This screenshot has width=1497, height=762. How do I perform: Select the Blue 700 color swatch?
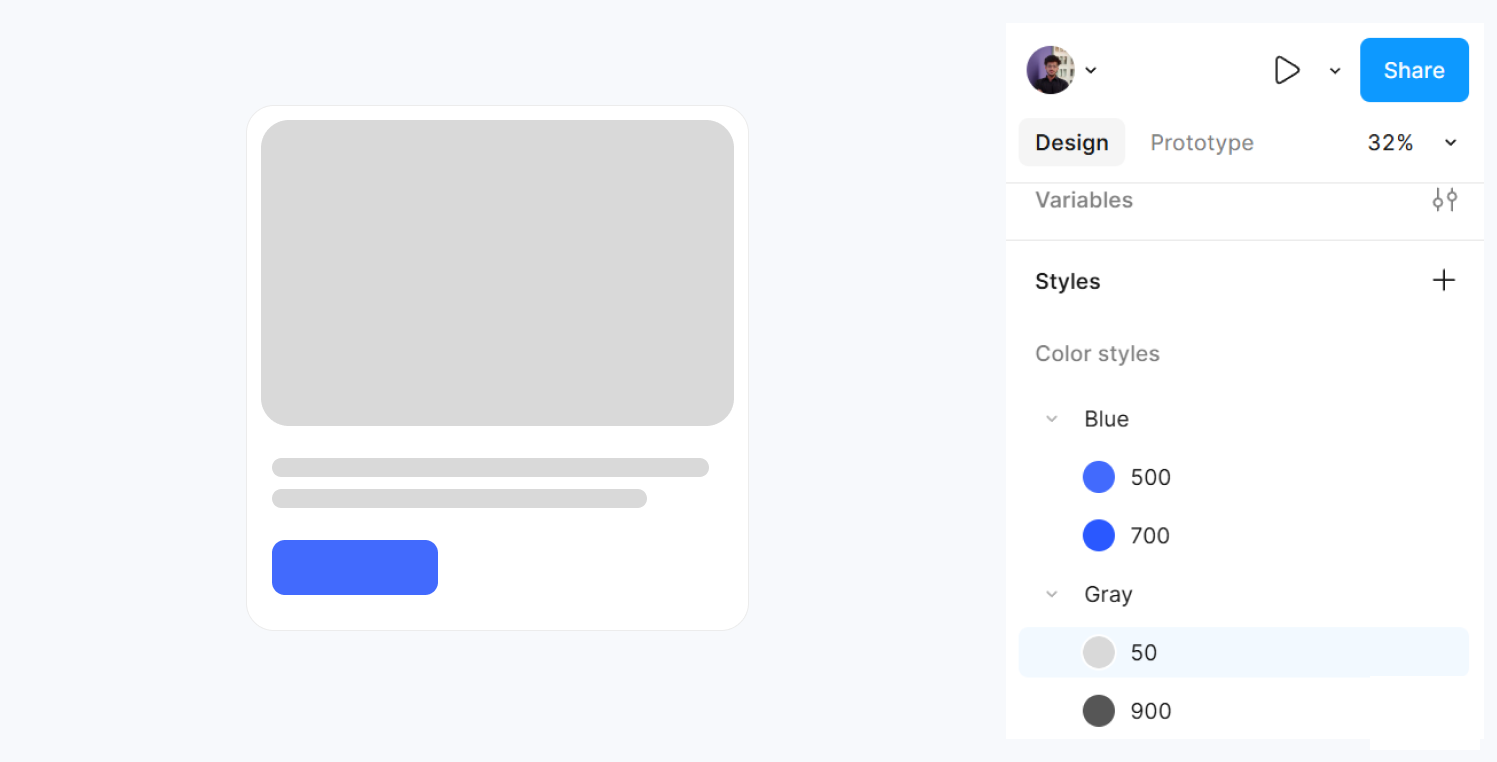pos(1099,536)
